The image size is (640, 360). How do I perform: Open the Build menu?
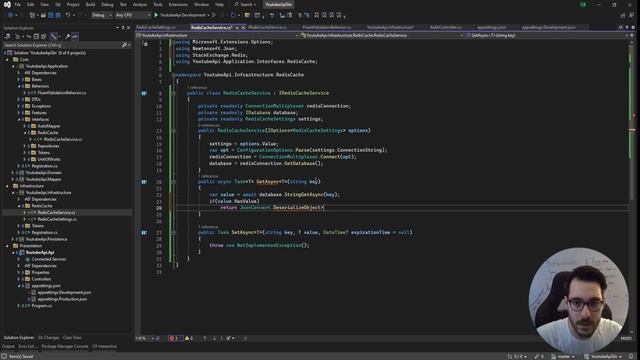pos(90,4)
